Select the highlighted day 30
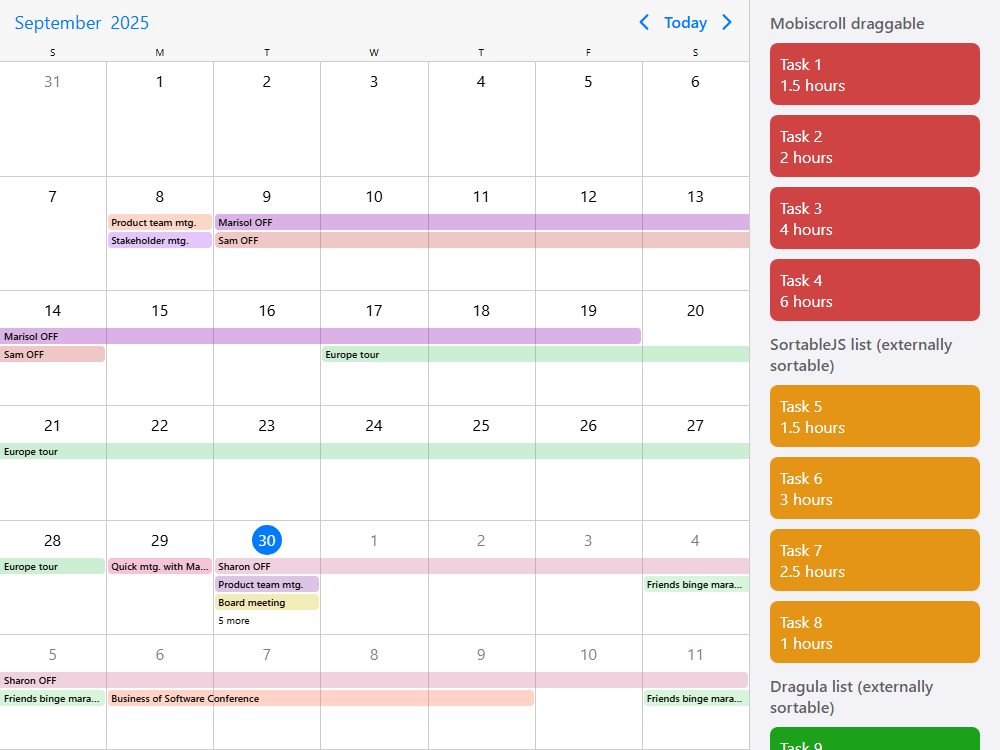The width and height of the screenshot is (1000, 750). pyautogui.click(x=267, y=541)
